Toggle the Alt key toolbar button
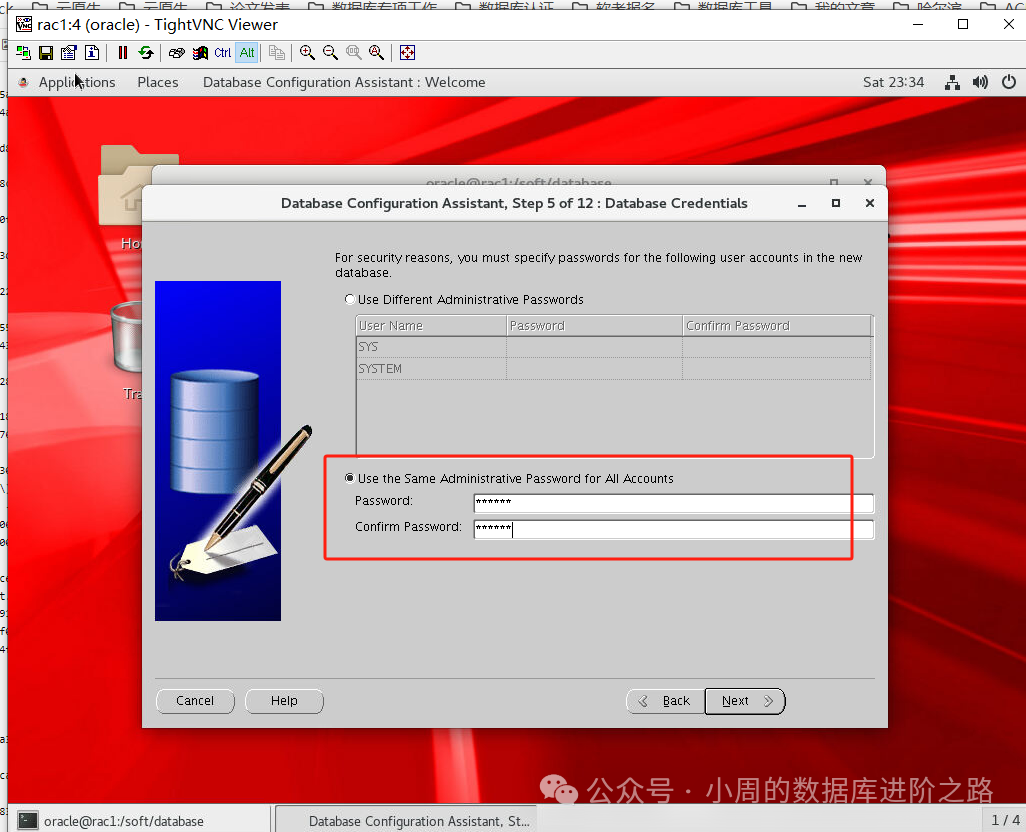 click(x=247, y=53)
